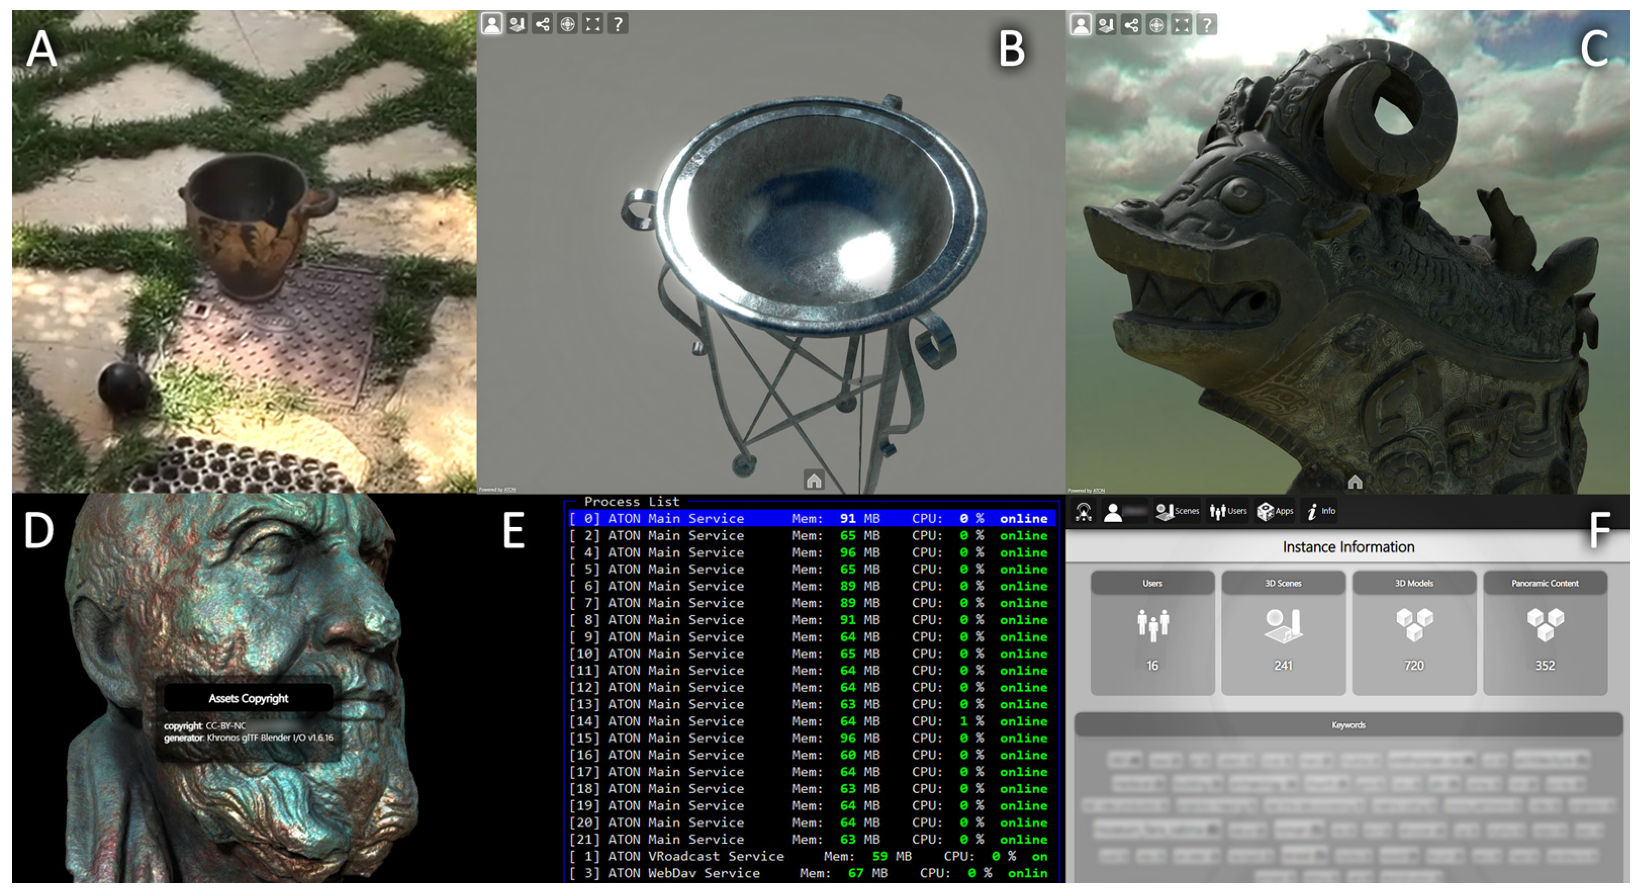Click the Users card header
The width and height of the screenshot is (1651, 896).
point(1152,583)
